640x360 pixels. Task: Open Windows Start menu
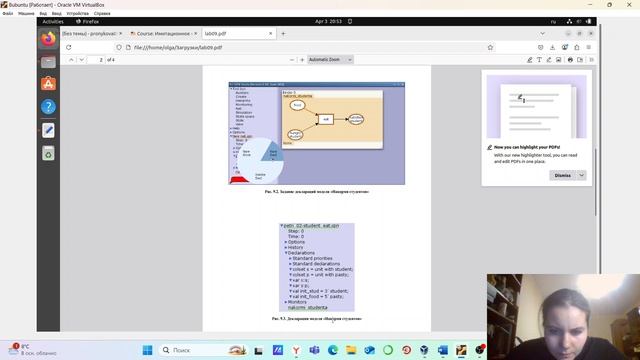coord(147,350)
